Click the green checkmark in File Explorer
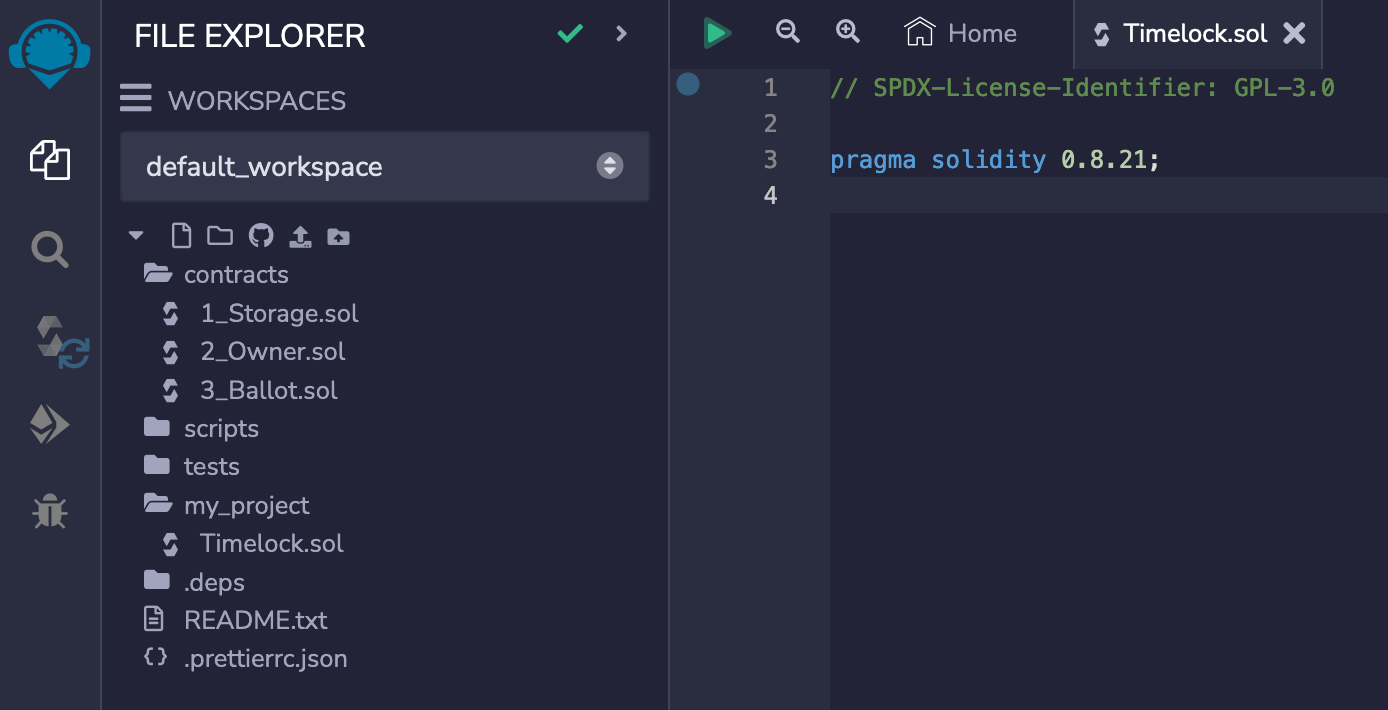1388x710 pixels. coord(569,32)
